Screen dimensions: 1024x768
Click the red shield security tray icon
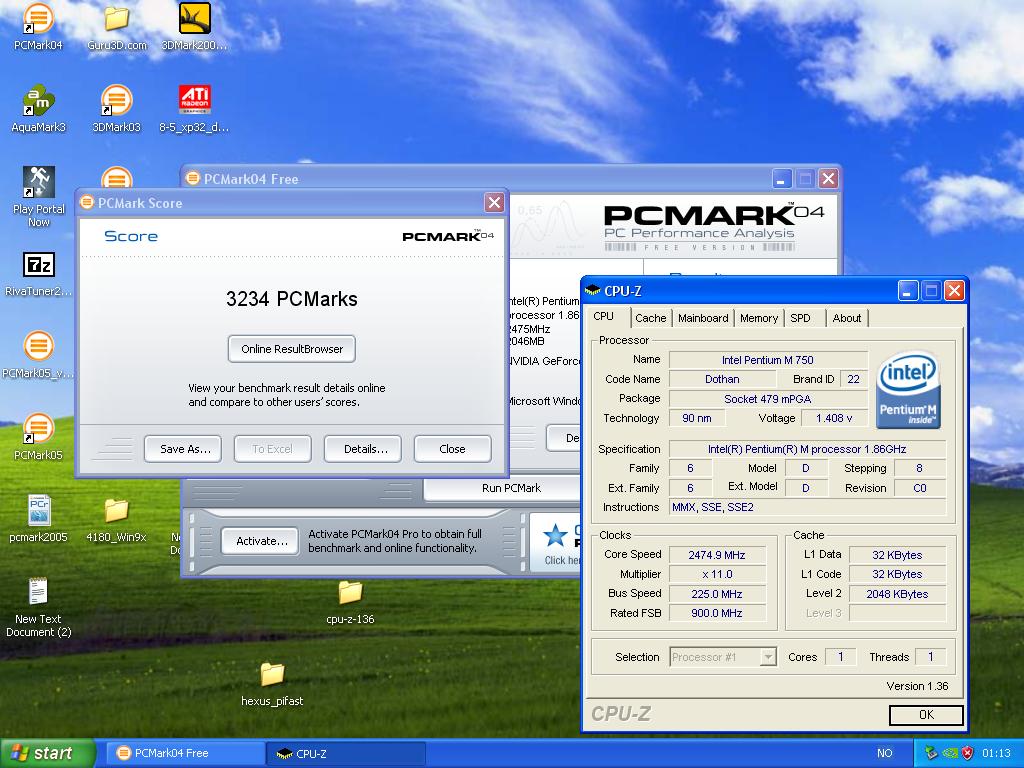967,753
